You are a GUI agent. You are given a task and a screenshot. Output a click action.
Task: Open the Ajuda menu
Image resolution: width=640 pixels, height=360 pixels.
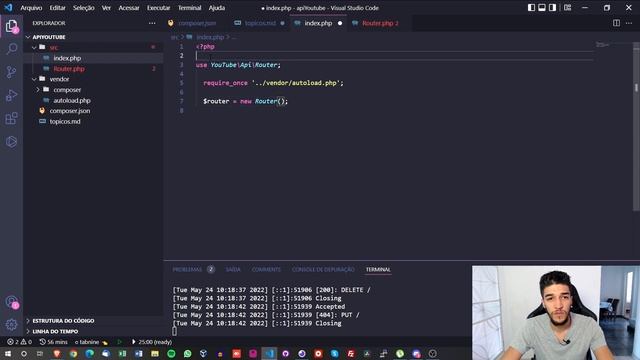point(217,8)
